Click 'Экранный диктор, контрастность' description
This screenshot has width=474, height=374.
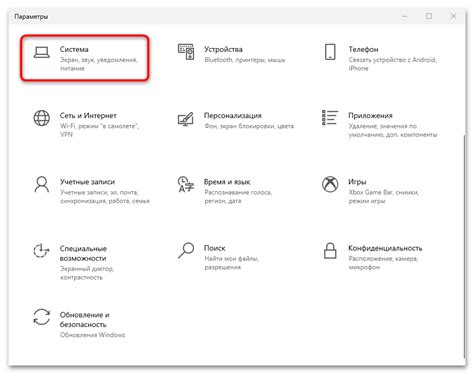pyautogui.click(x=87, y=273)
